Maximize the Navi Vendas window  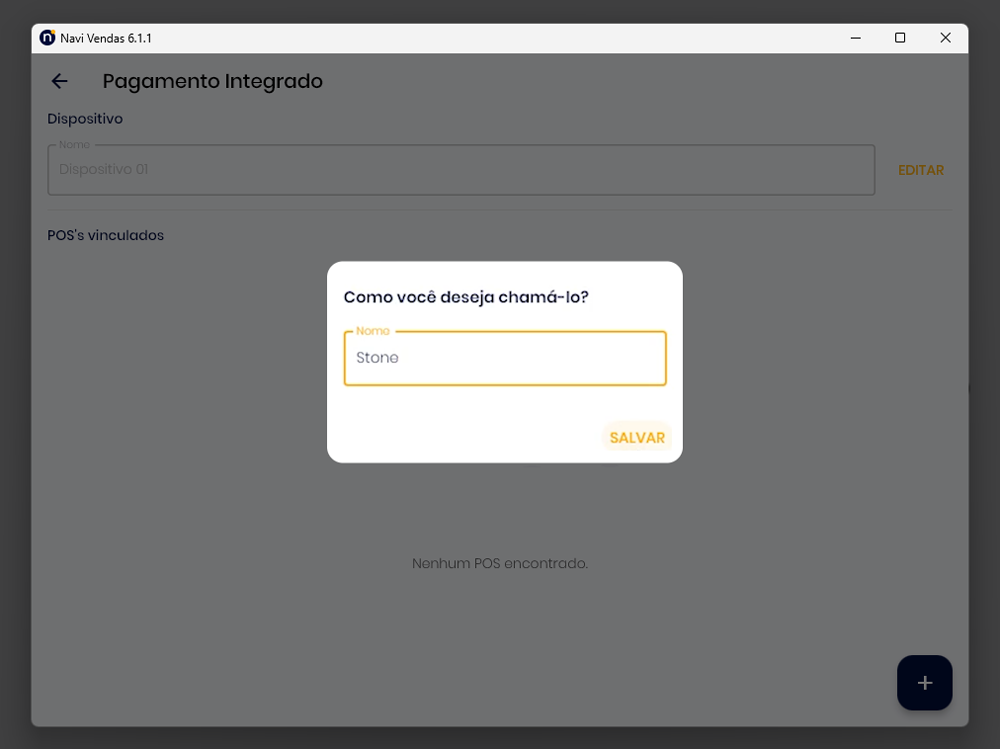click(900, 38)
